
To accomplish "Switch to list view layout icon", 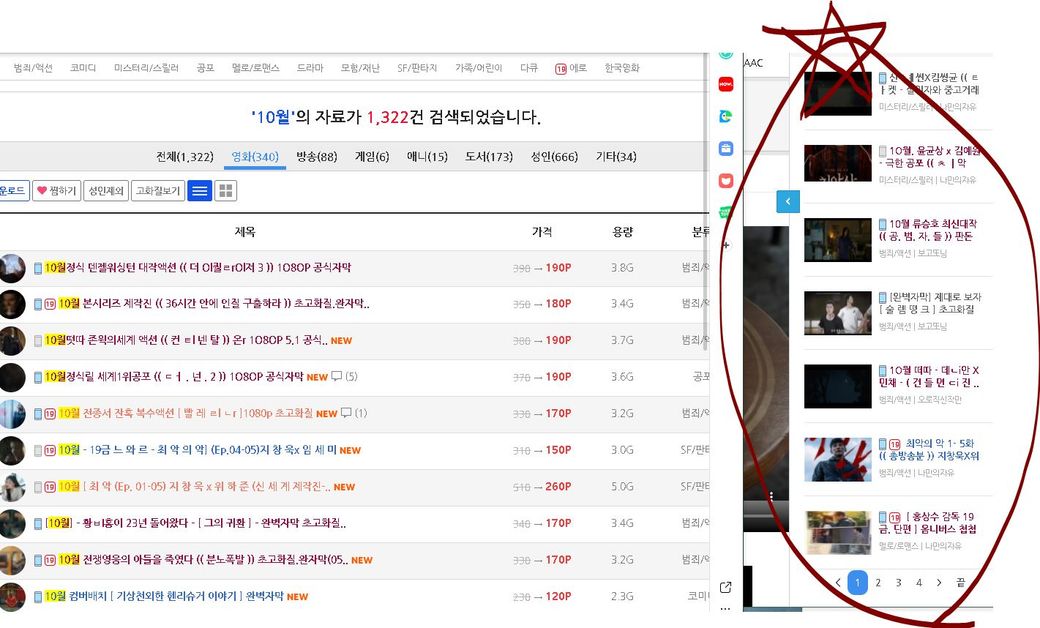I will click(199, 190).
